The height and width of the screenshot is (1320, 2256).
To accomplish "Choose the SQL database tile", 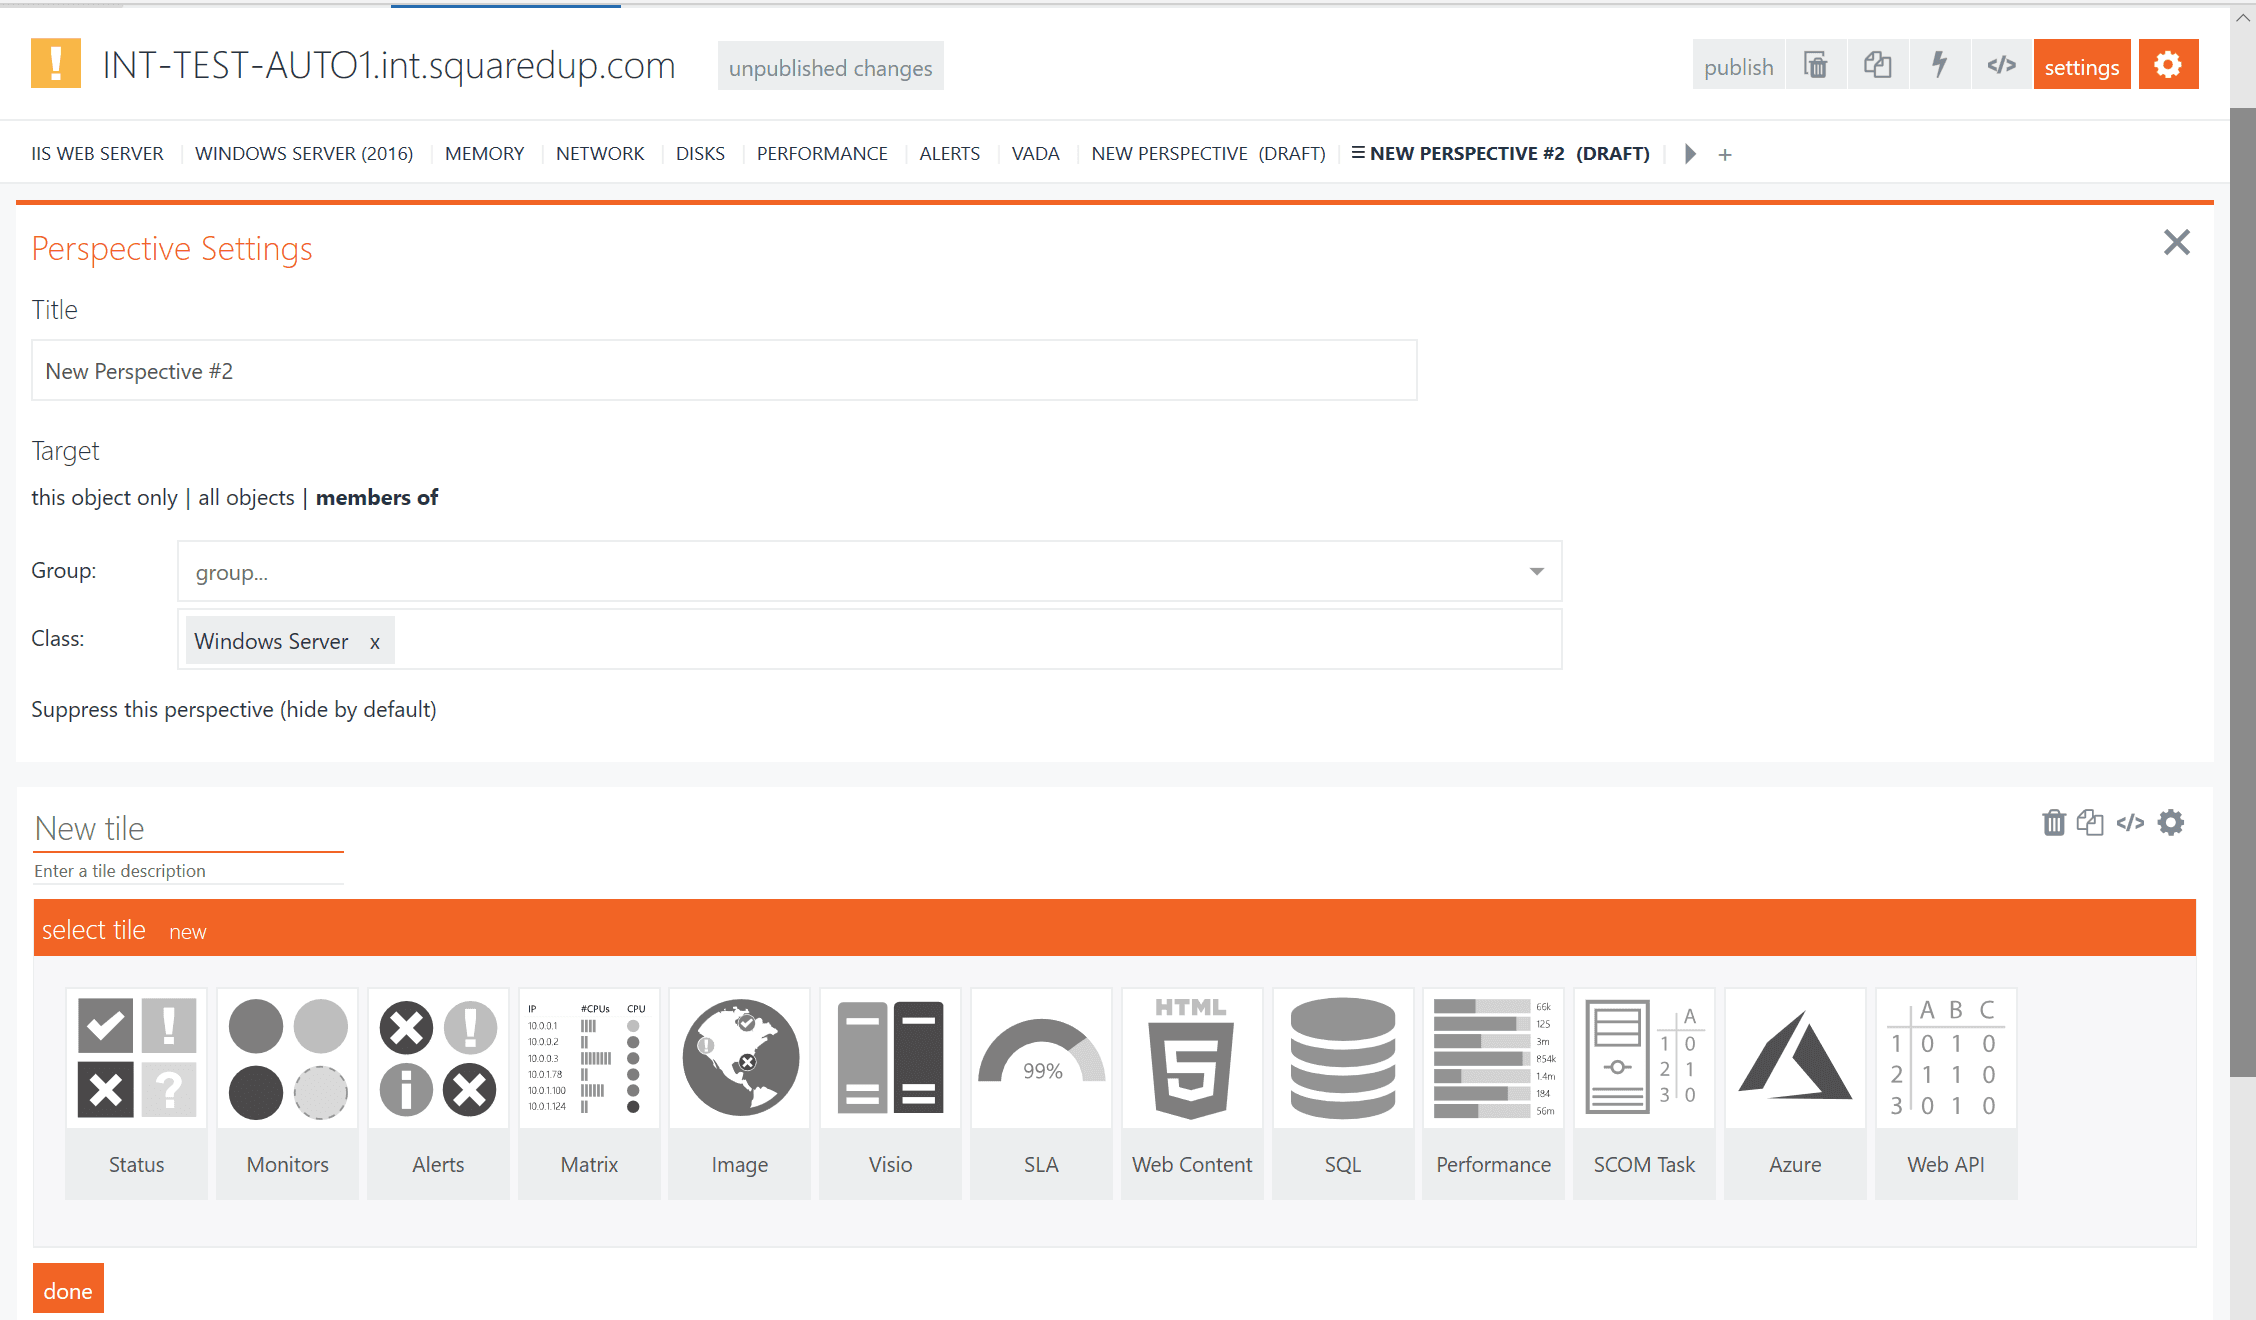I will click(x=1342, y=1091).
